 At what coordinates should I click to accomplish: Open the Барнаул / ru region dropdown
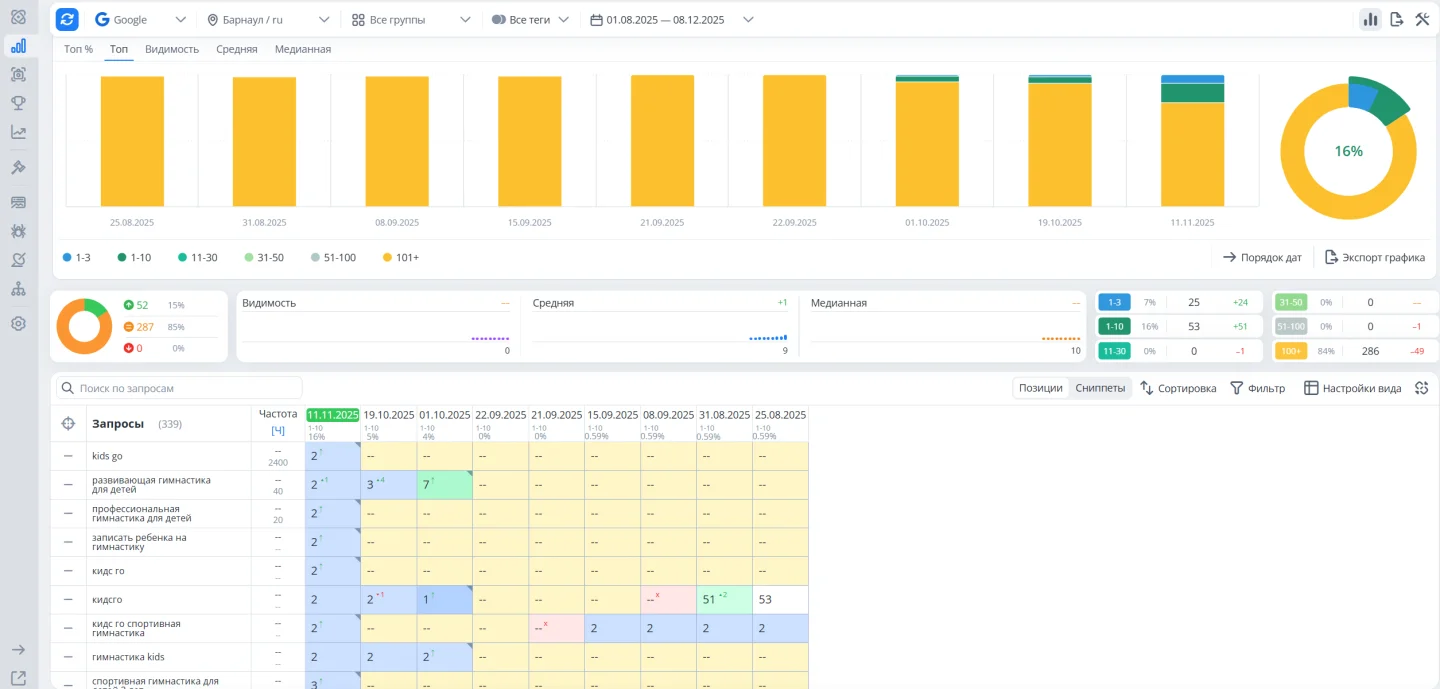click(268, 20)
